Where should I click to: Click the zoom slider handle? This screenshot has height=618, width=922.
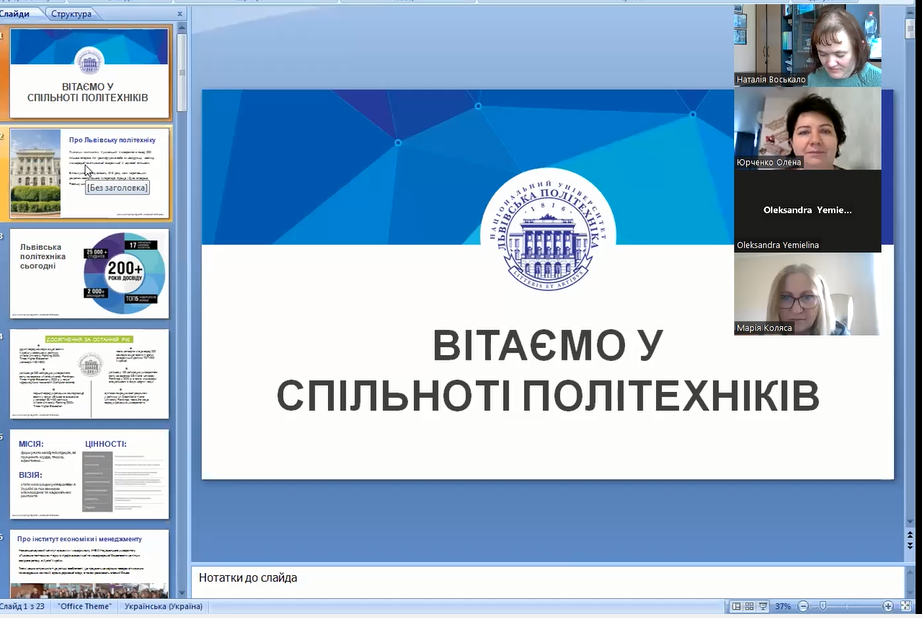tap(823, 606)
